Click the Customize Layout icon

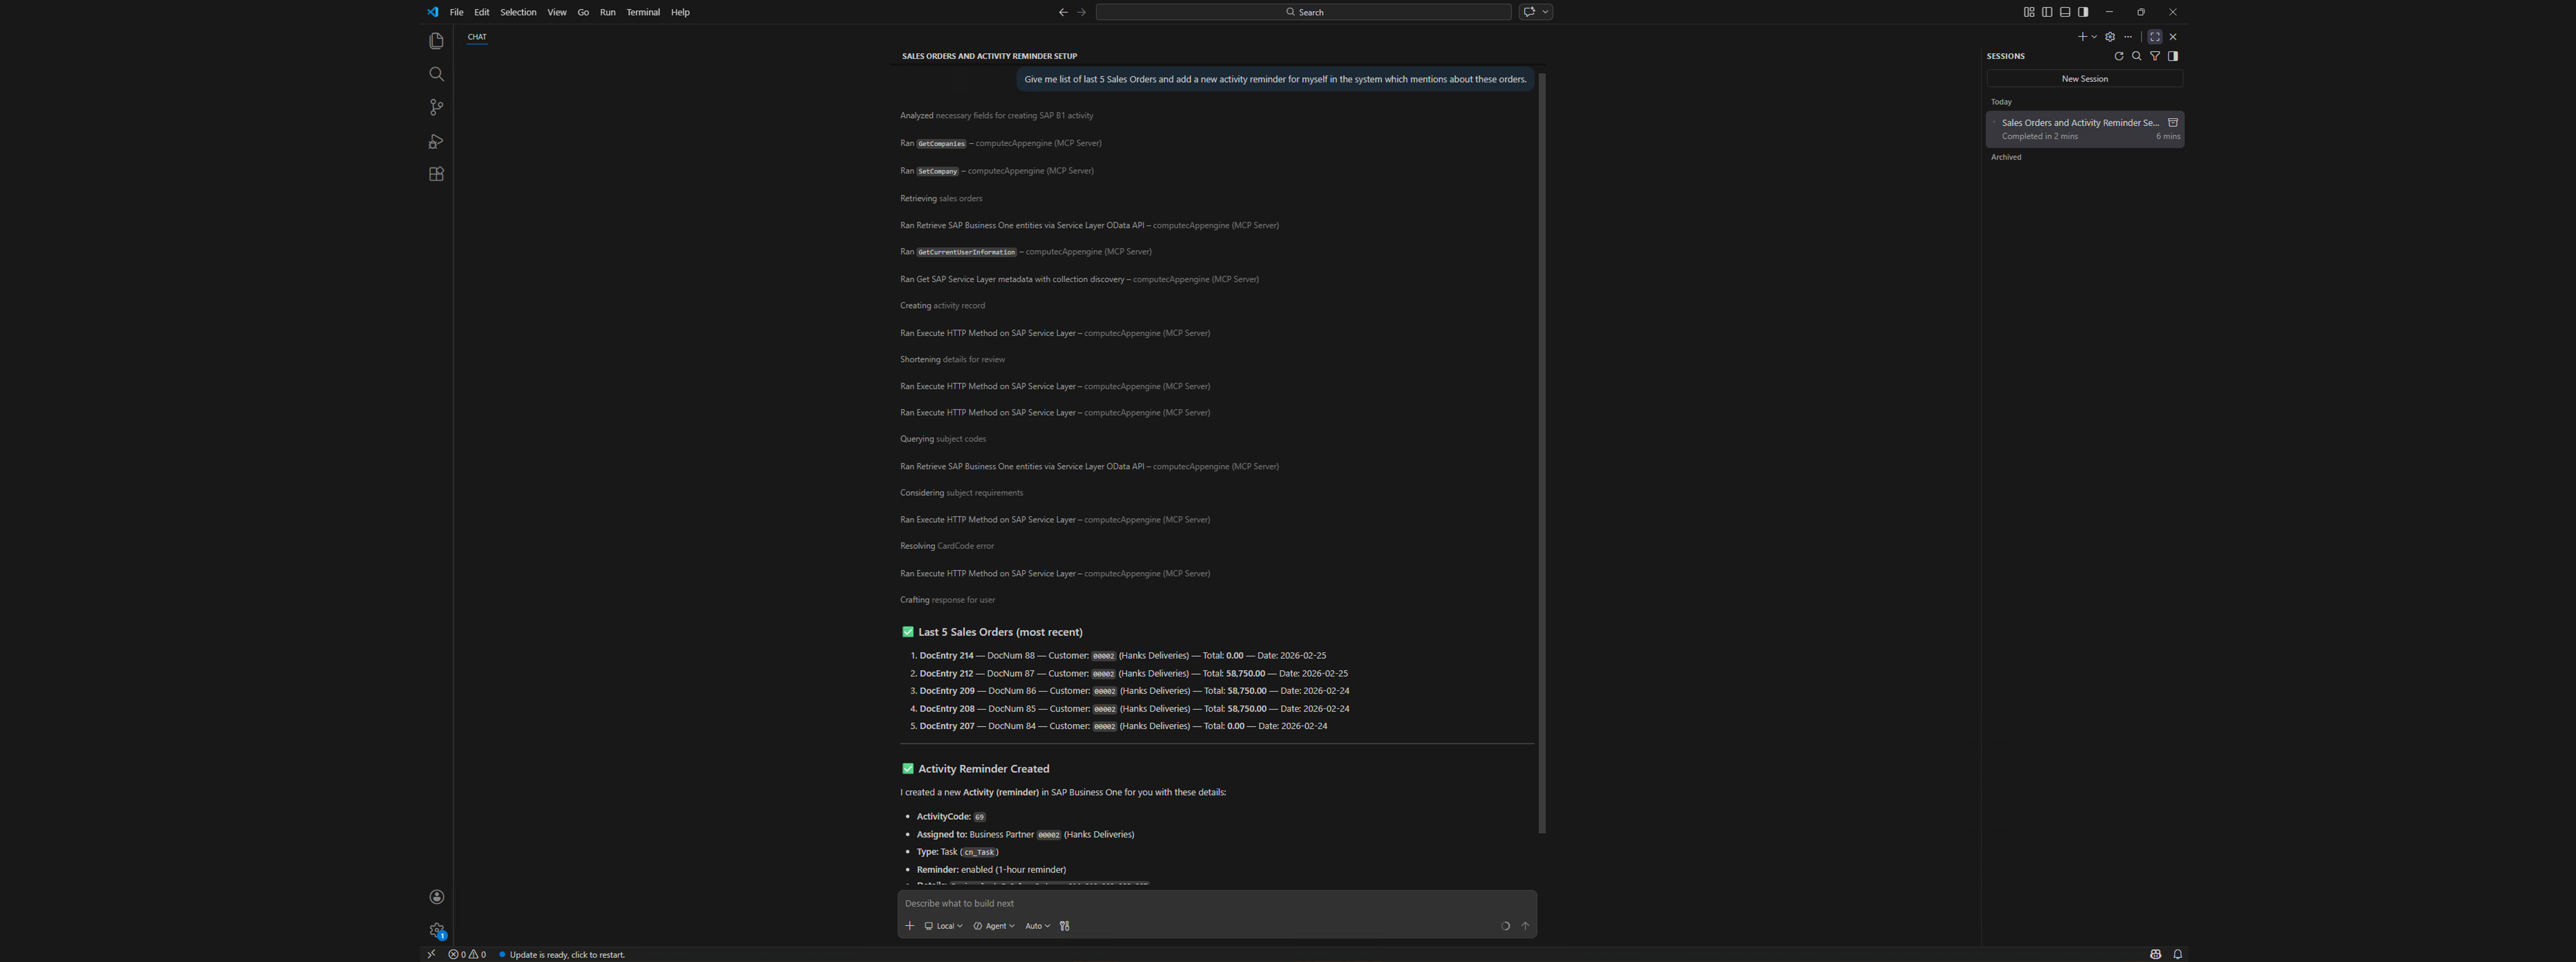pos(2029,12)
